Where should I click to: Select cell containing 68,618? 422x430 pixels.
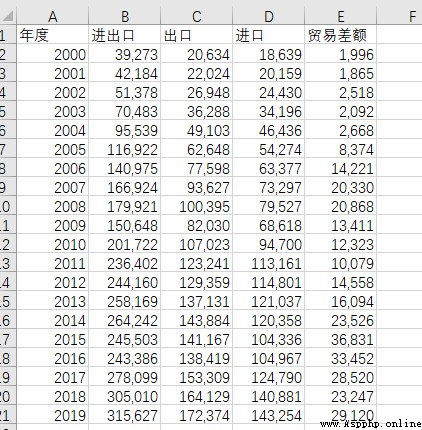pos(269,225)
